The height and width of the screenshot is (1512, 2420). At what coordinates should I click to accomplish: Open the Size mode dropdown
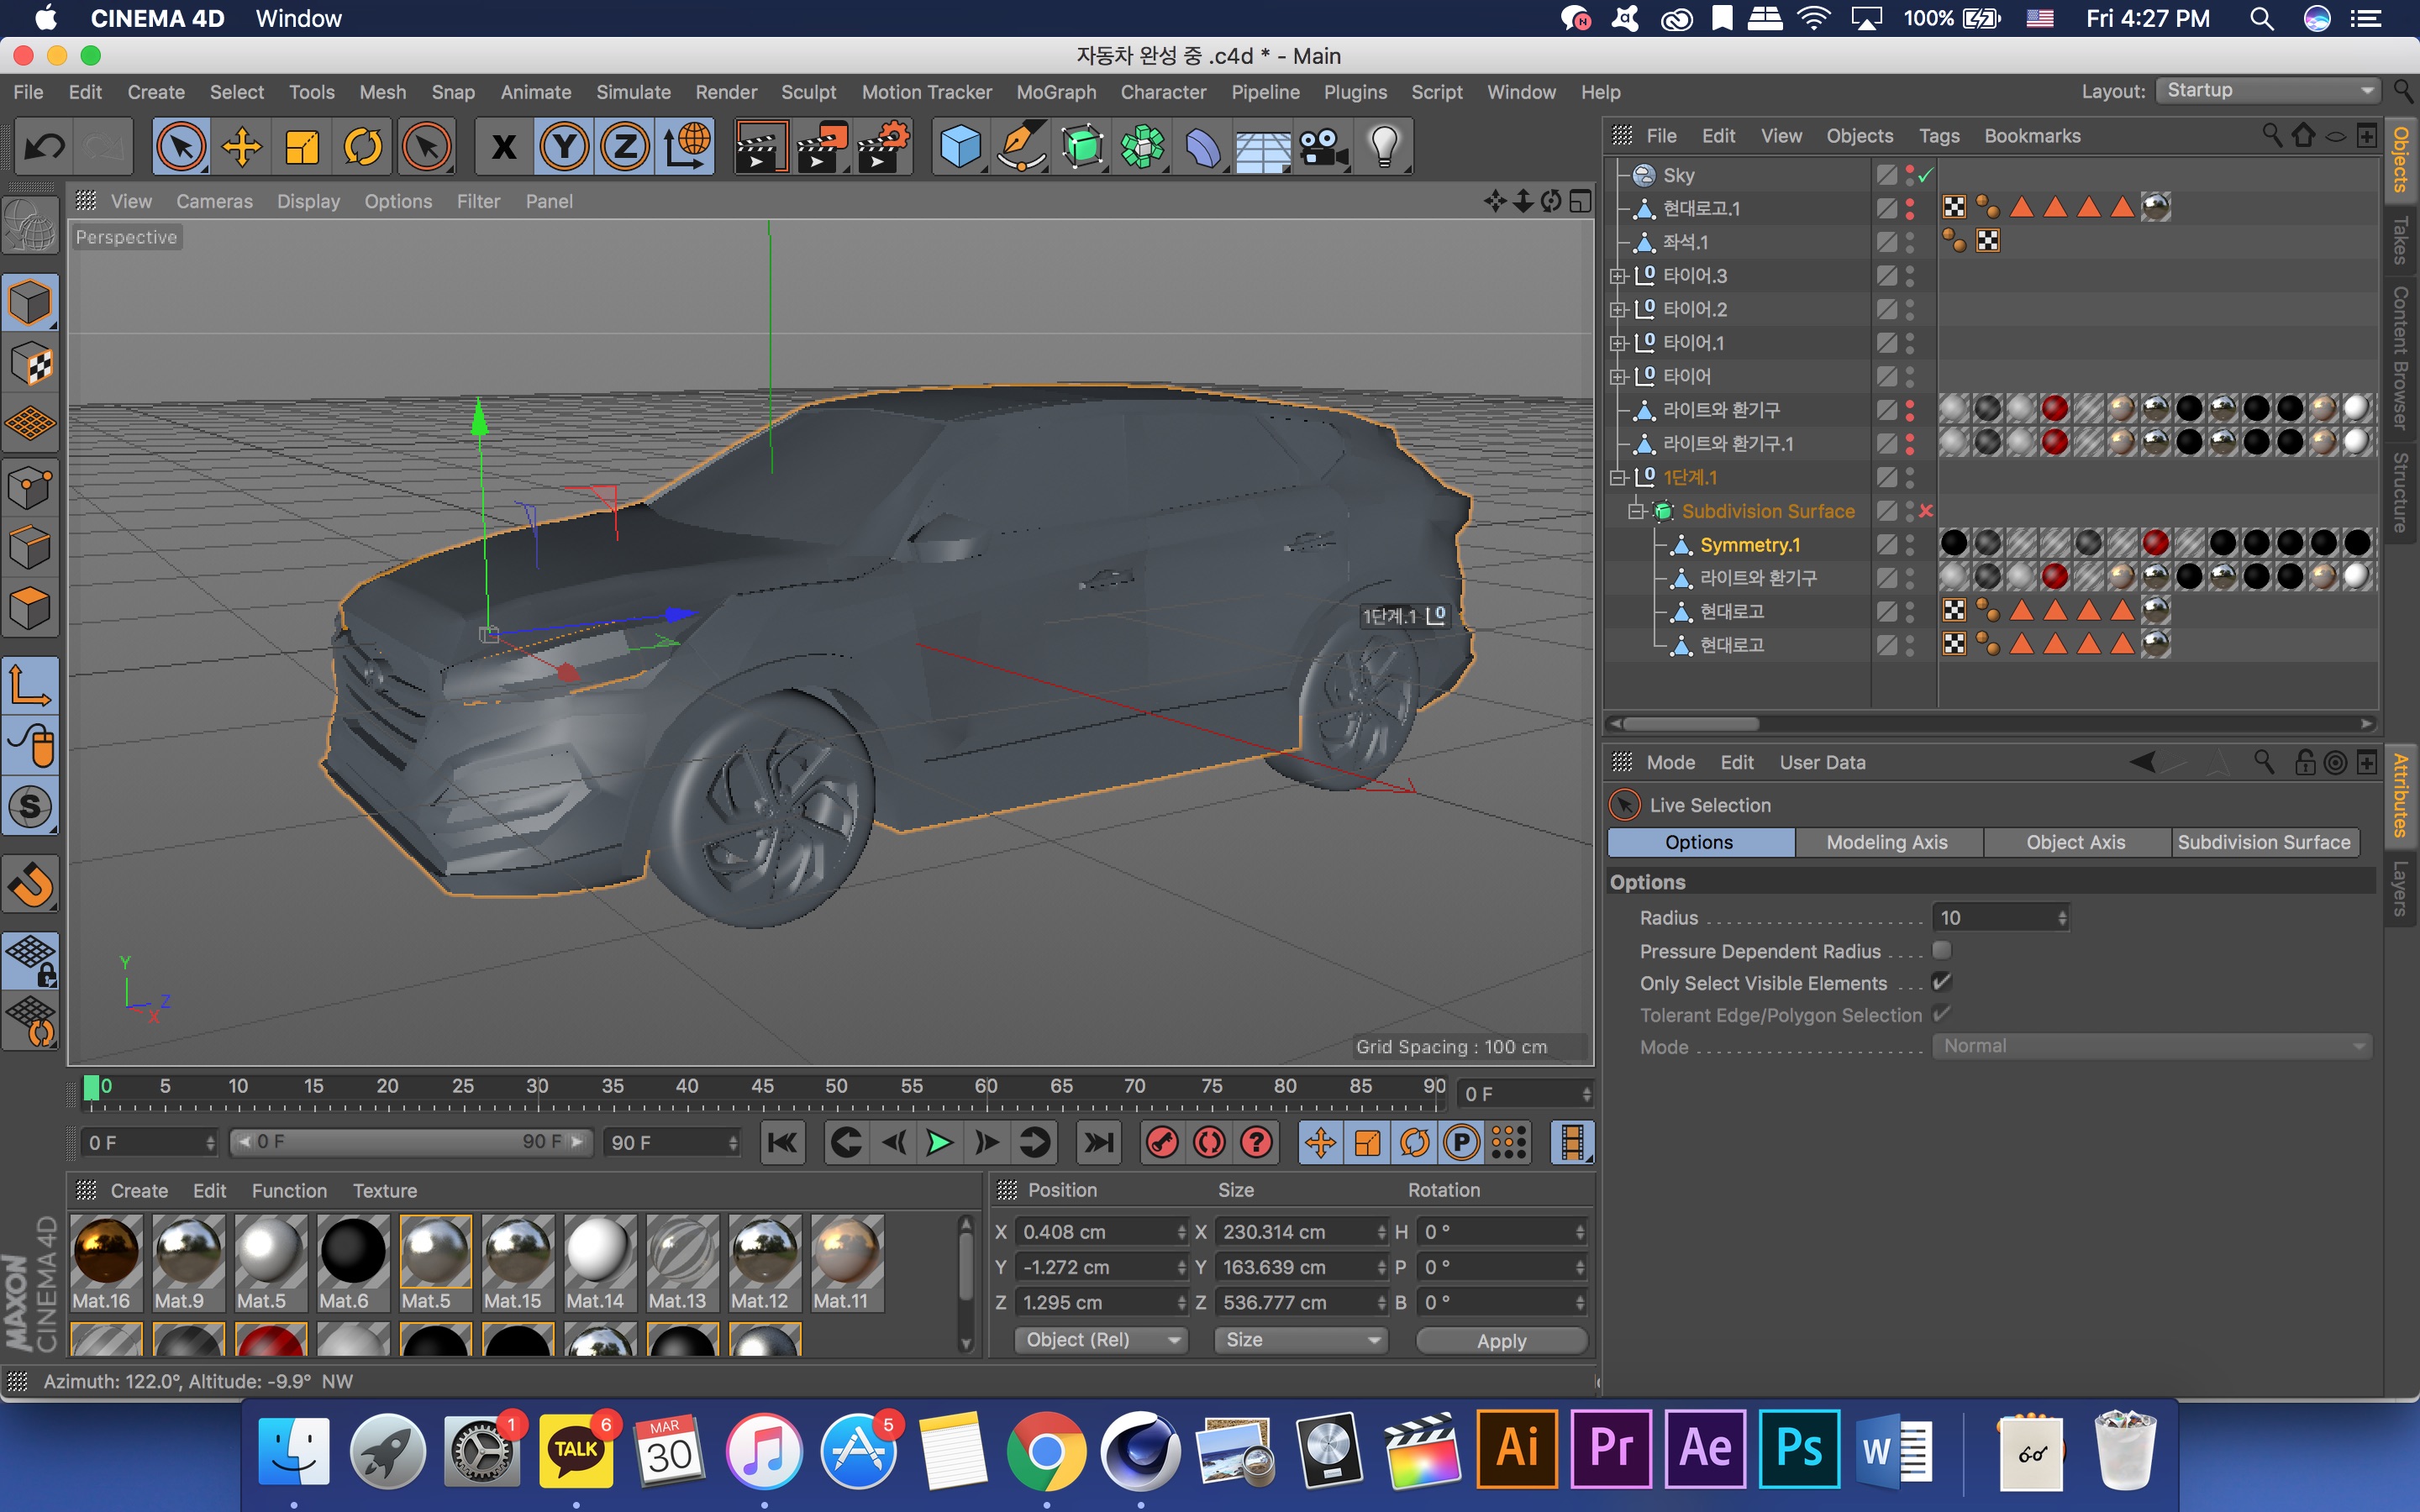point(1300,1339)
